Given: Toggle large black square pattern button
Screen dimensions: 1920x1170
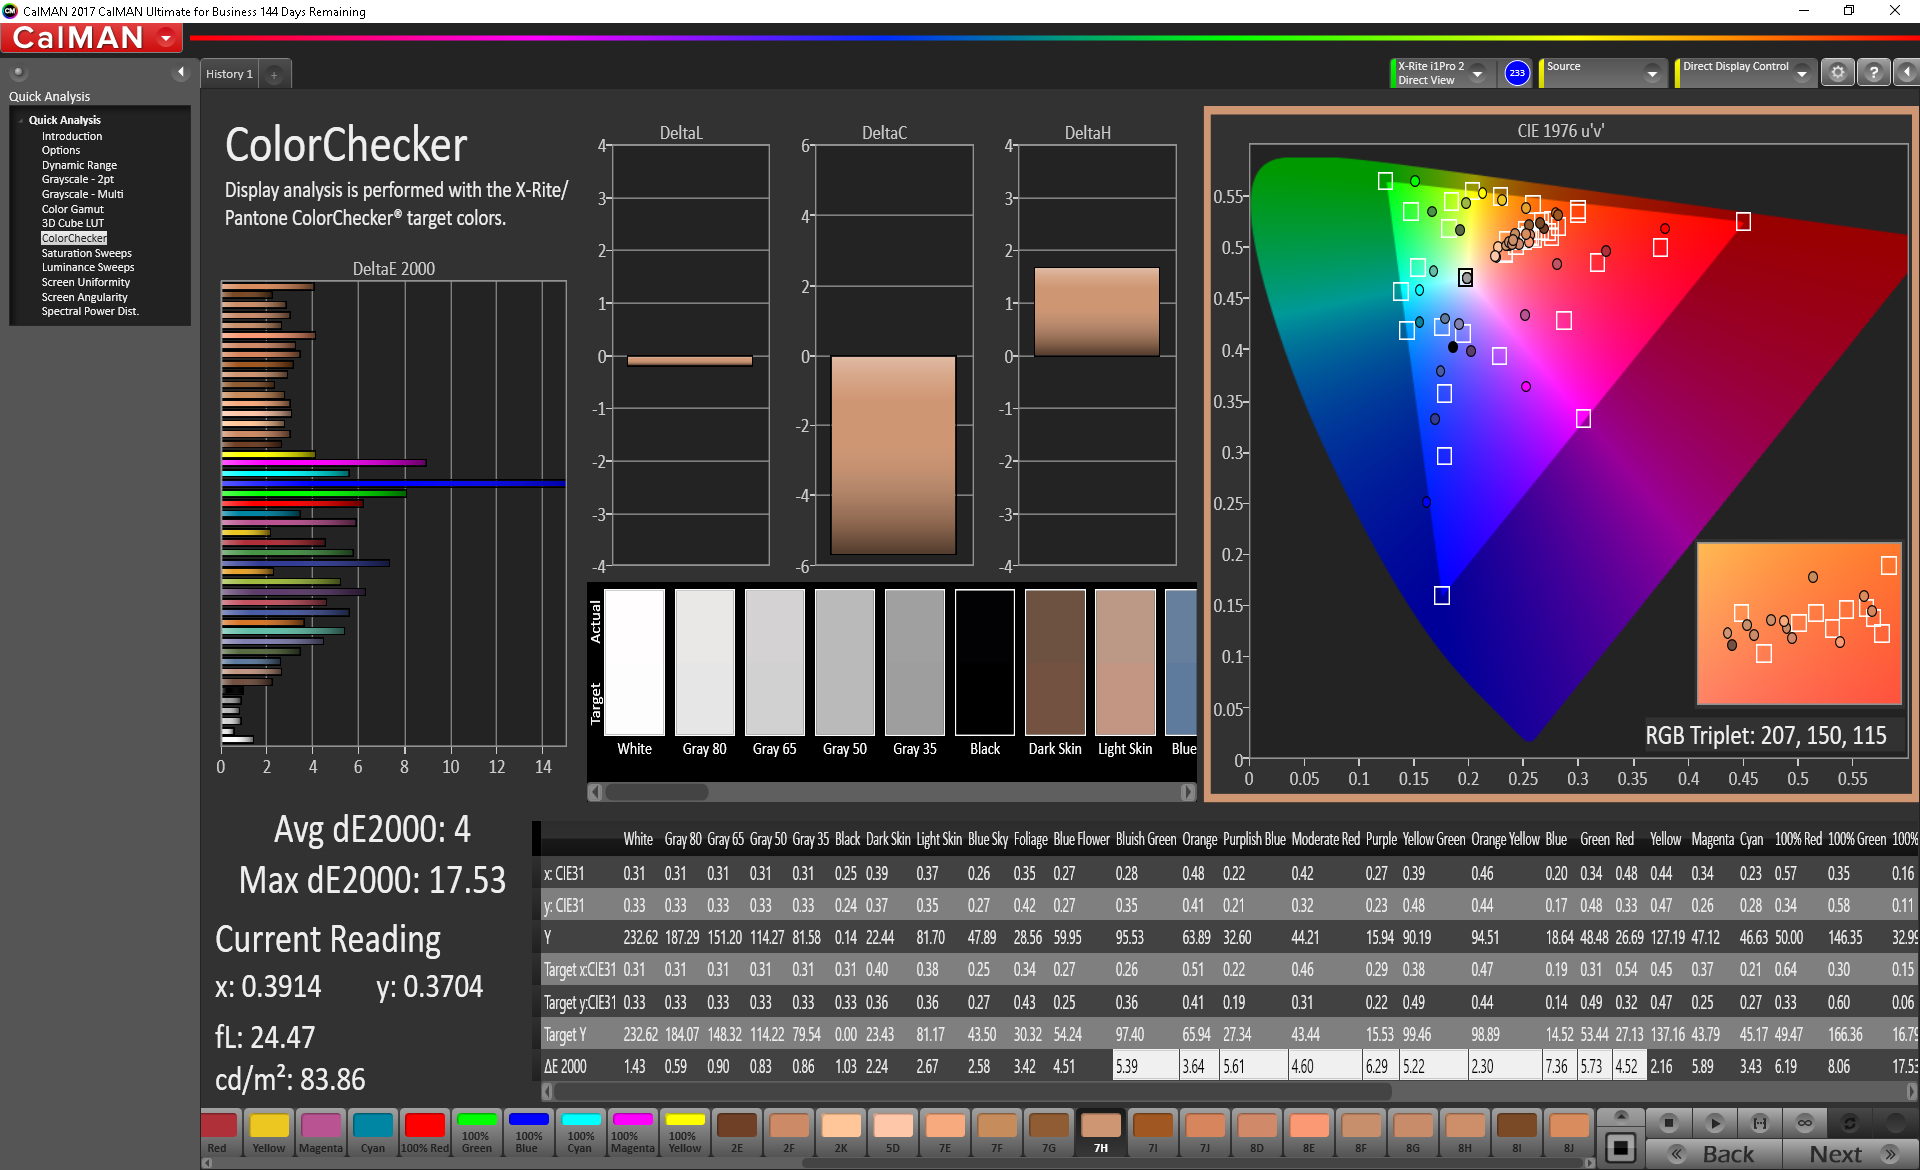Looking at the screenshot, I should (x=1621, y=1147).
